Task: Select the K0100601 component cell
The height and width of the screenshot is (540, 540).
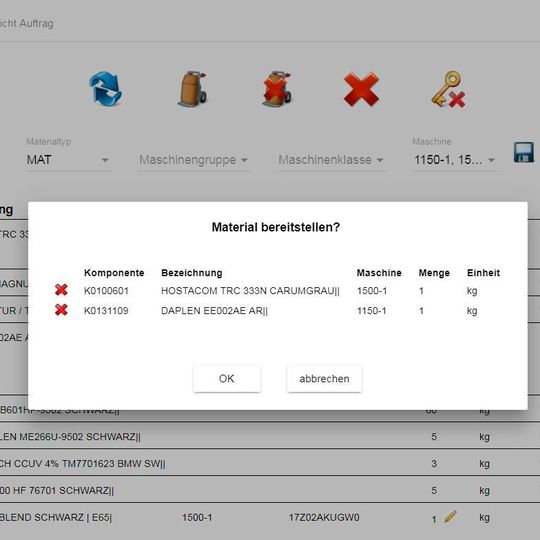Action: [106, 291]
